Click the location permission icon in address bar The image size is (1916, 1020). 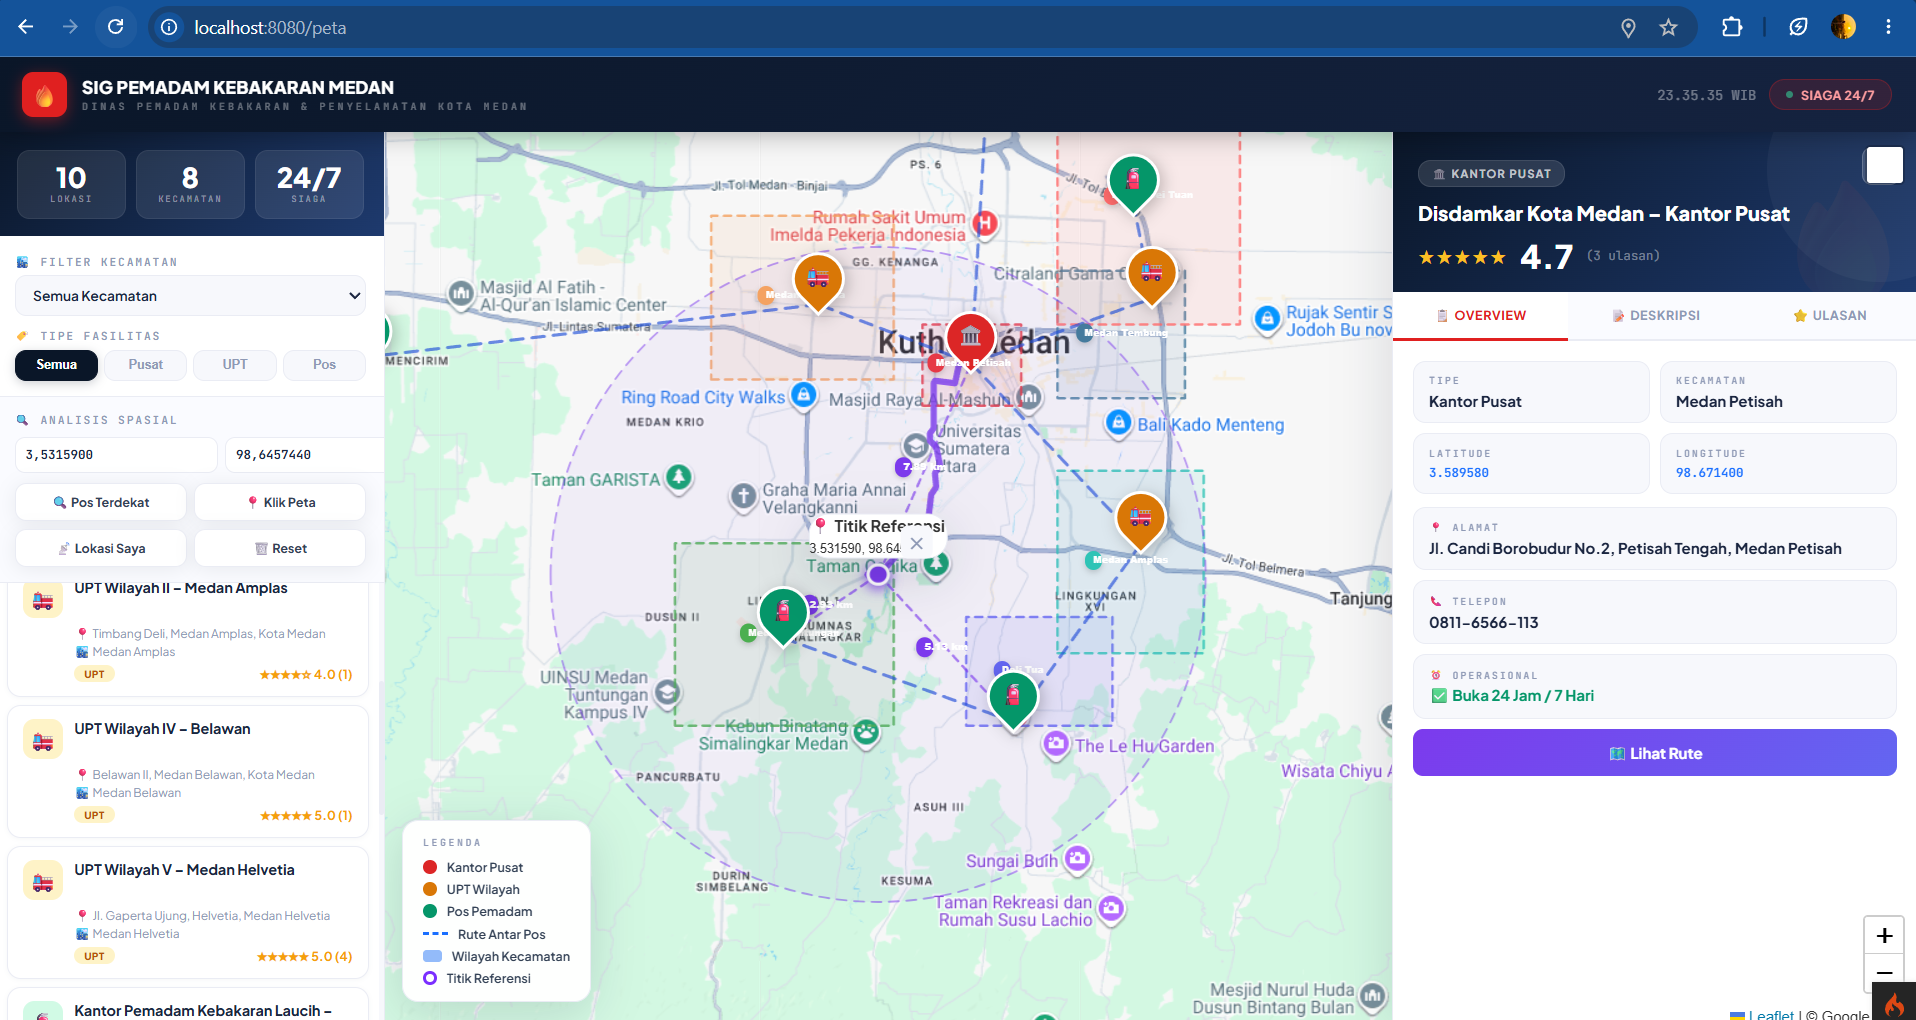point(1628,28)
